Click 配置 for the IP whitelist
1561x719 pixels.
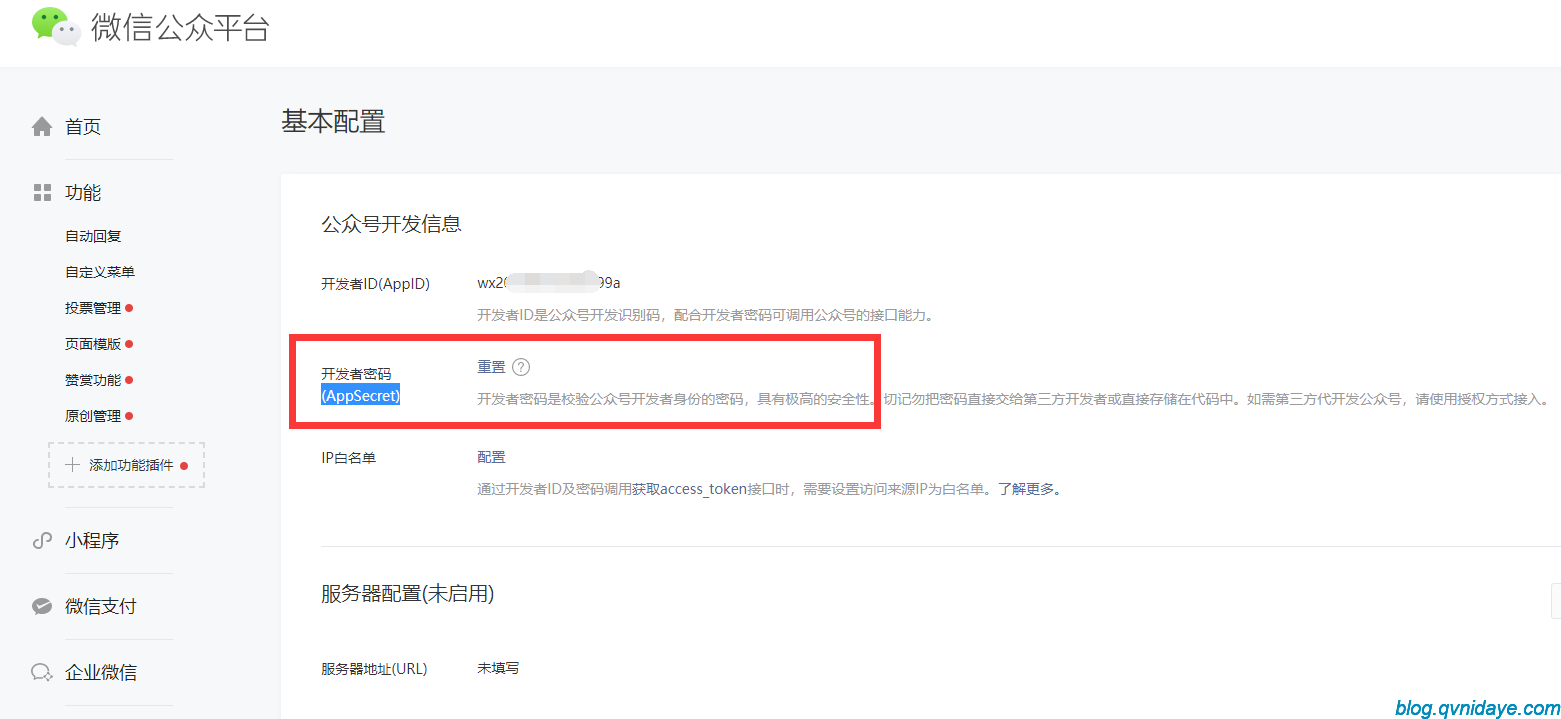(x=491, y=457)
